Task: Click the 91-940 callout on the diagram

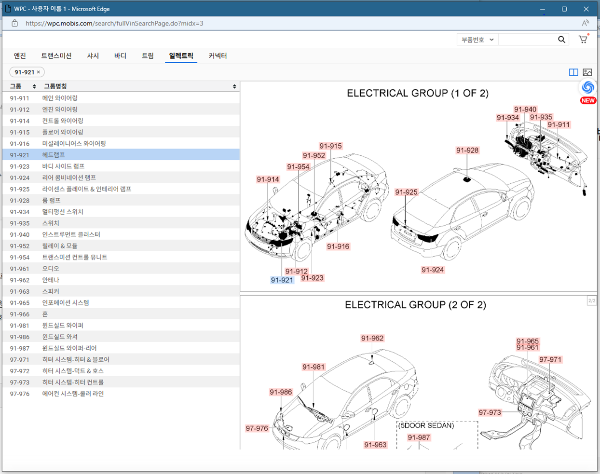Action: click(525, 109)
